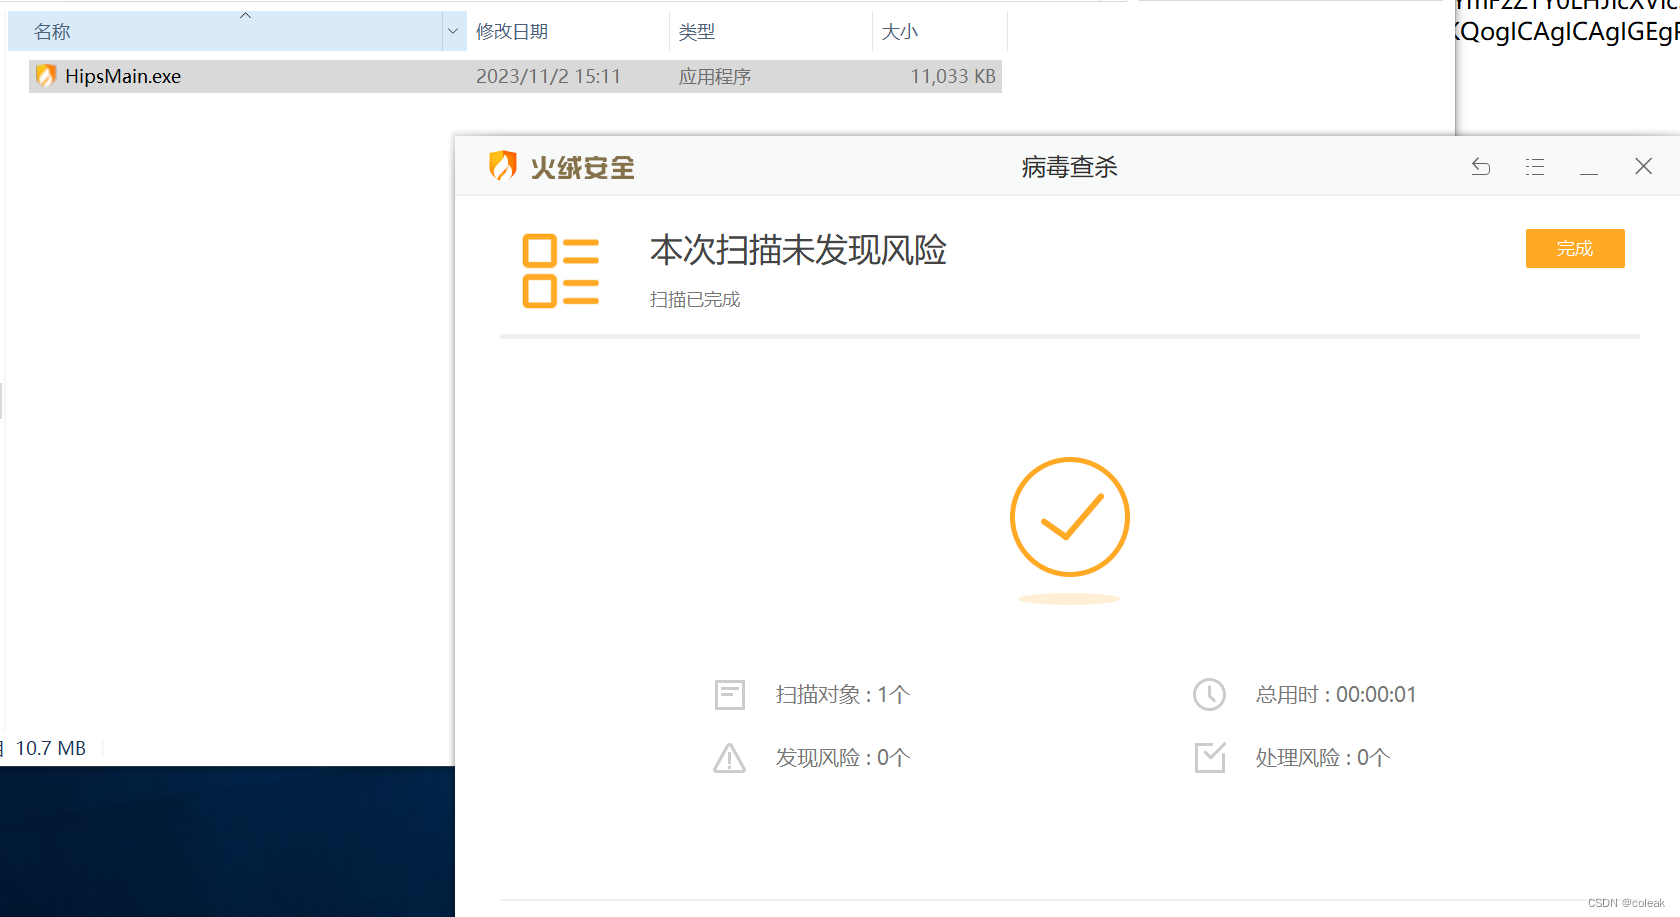The image size is (1680, 917).
Task: Click the orange checkmark circle graphic
Action: coord(1070,517)
